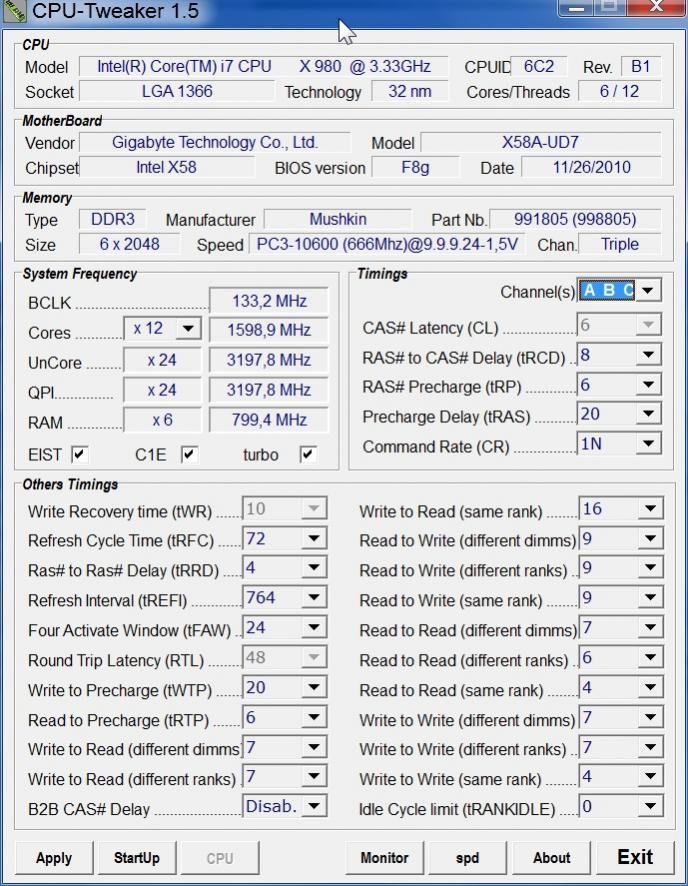Screen dimensions: 688x886
Task: Click the X58A-UD7 motherboard model value
Action: tap(541, 142)
